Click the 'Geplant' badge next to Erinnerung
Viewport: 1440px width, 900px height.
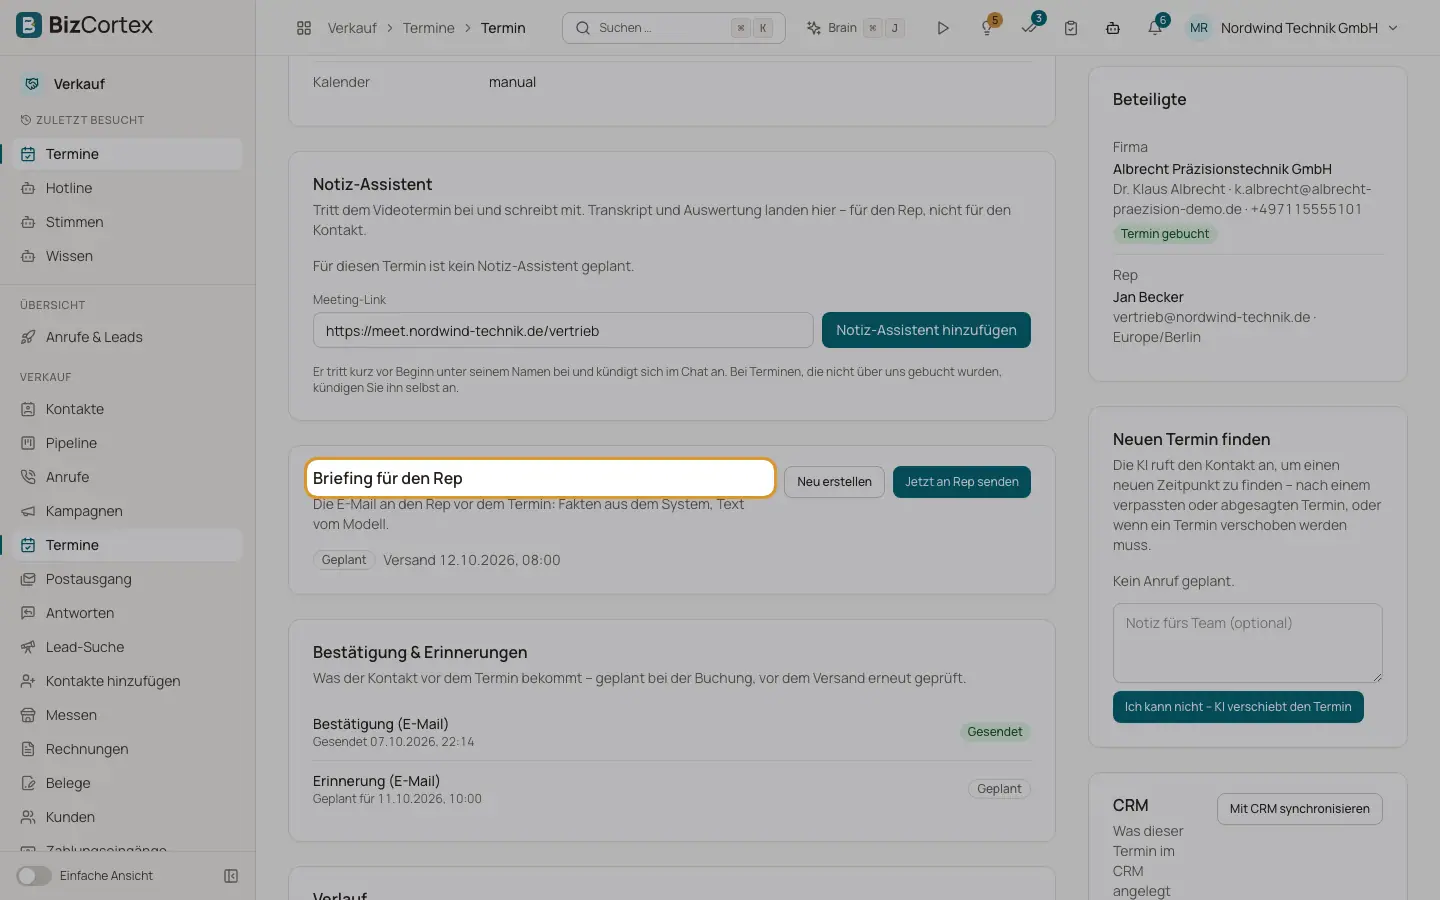click(x=999, y=789)
